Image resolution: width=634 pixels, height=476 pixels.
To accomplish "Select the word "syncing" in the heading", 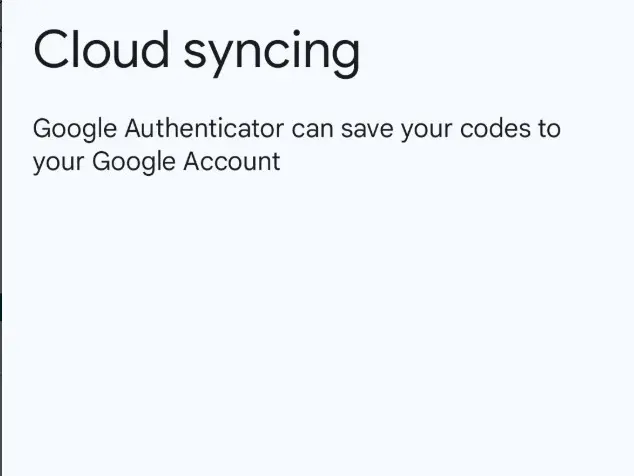I will [270, 54].
